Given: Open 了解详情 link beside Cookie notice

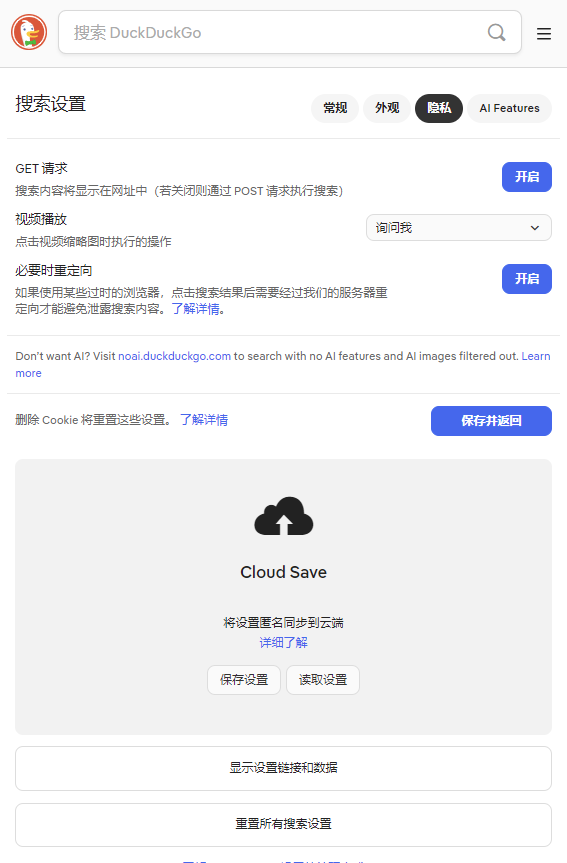Looking at the screenshot, I should coord(204,420).
